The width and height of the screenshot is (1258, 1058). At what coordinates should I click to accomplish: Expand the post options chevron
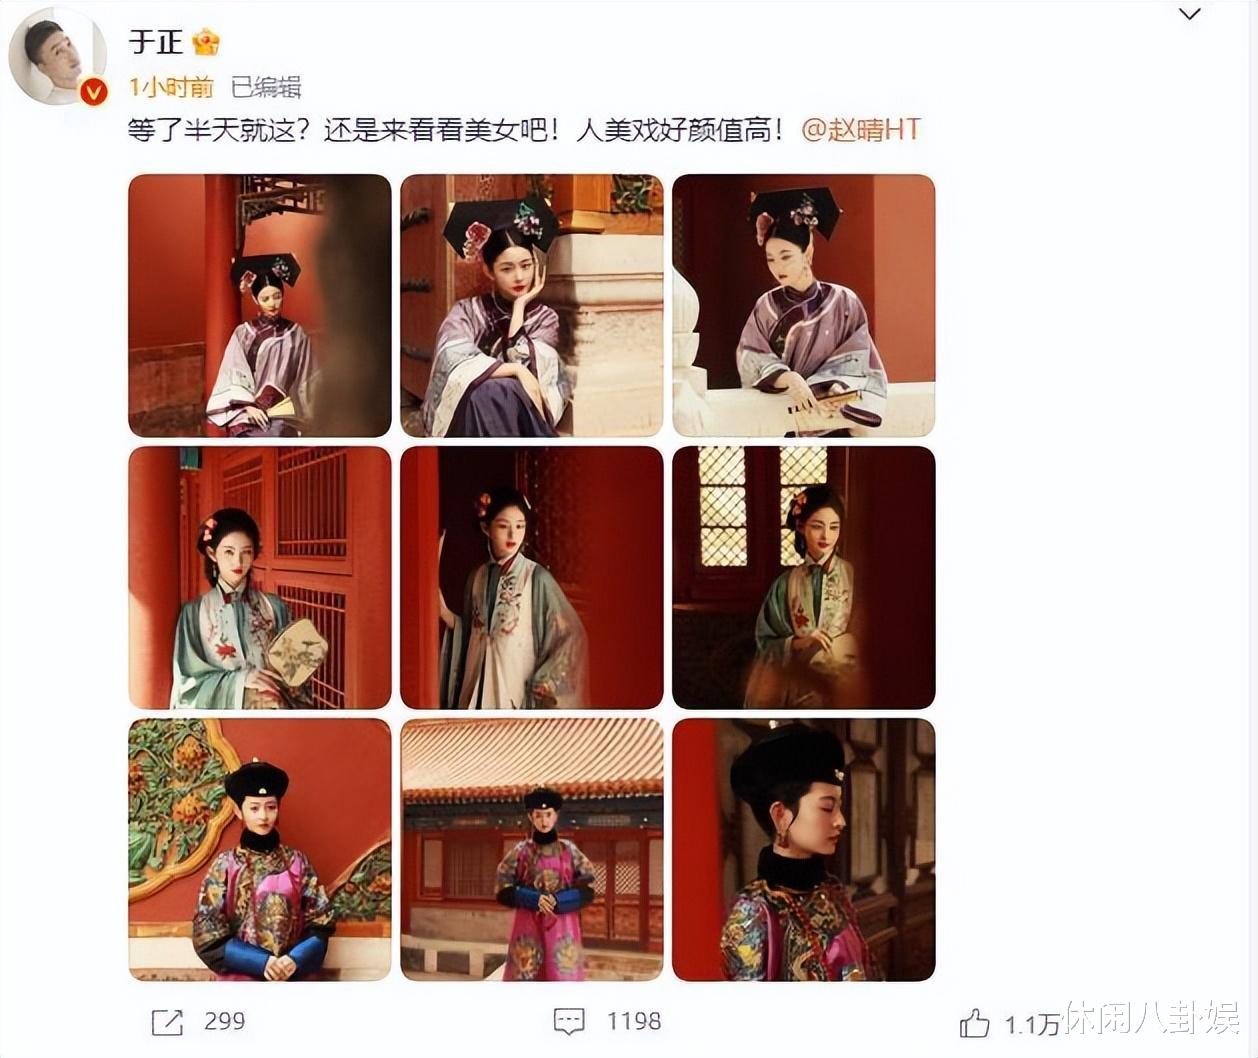[1189, 15]
